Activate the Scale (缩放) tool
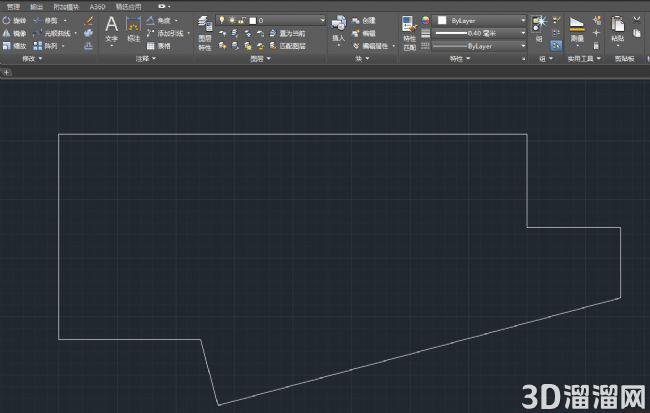The width and height of the screenshot is (650, 413). (x=14, y=46)
